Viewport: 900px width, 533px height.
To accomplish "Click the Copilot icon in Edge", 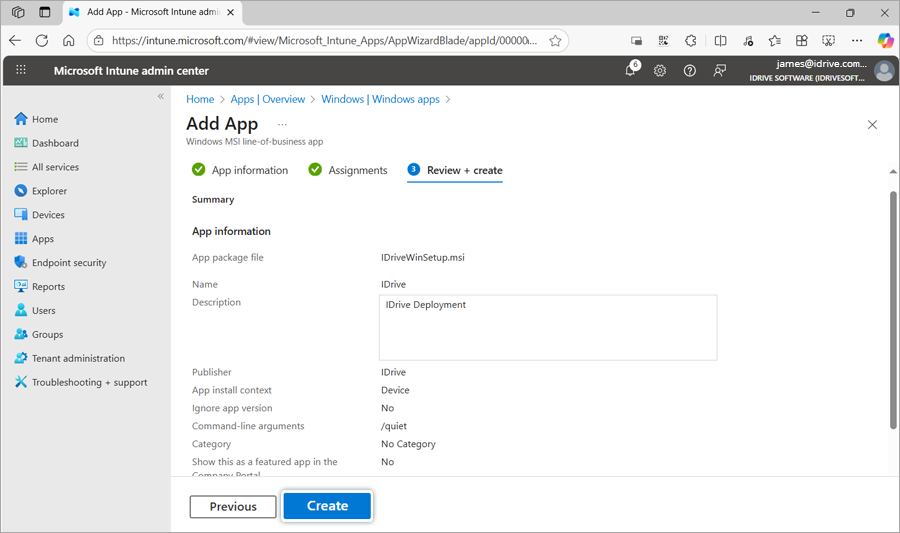I will click(x=885, y=41).
